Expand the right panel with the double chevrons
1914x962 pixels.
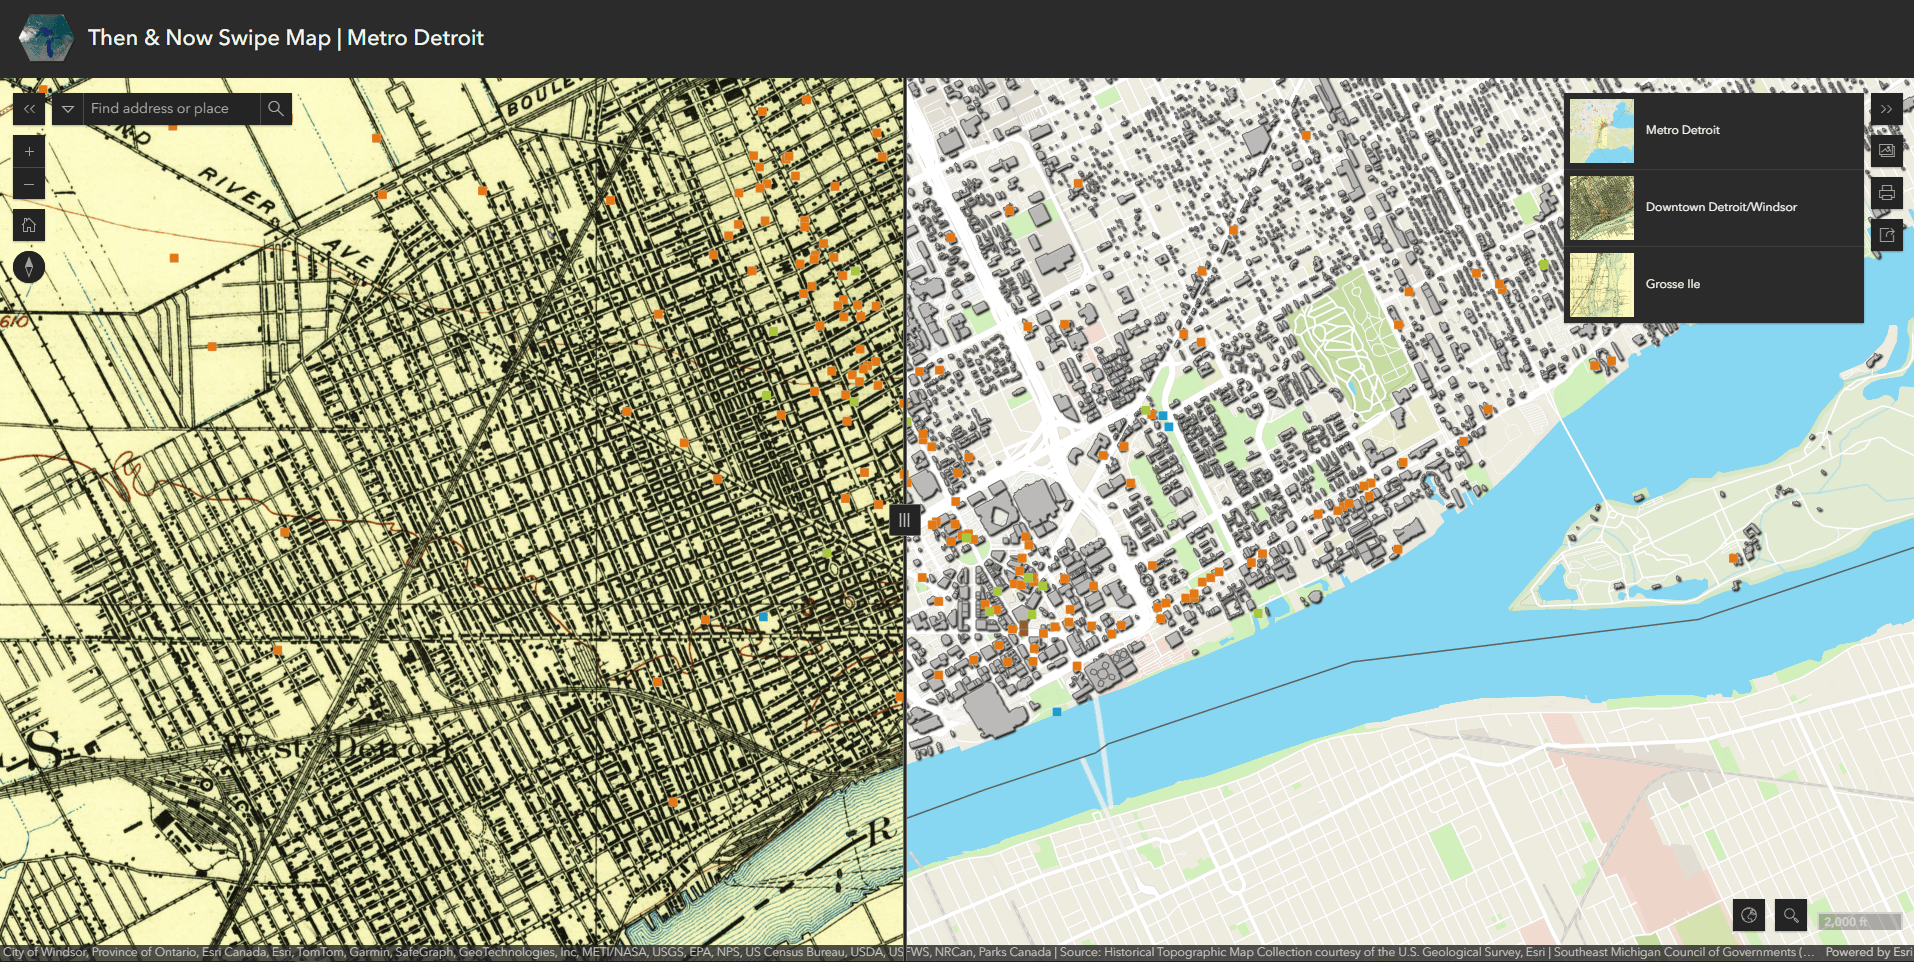click(1886, 108)
